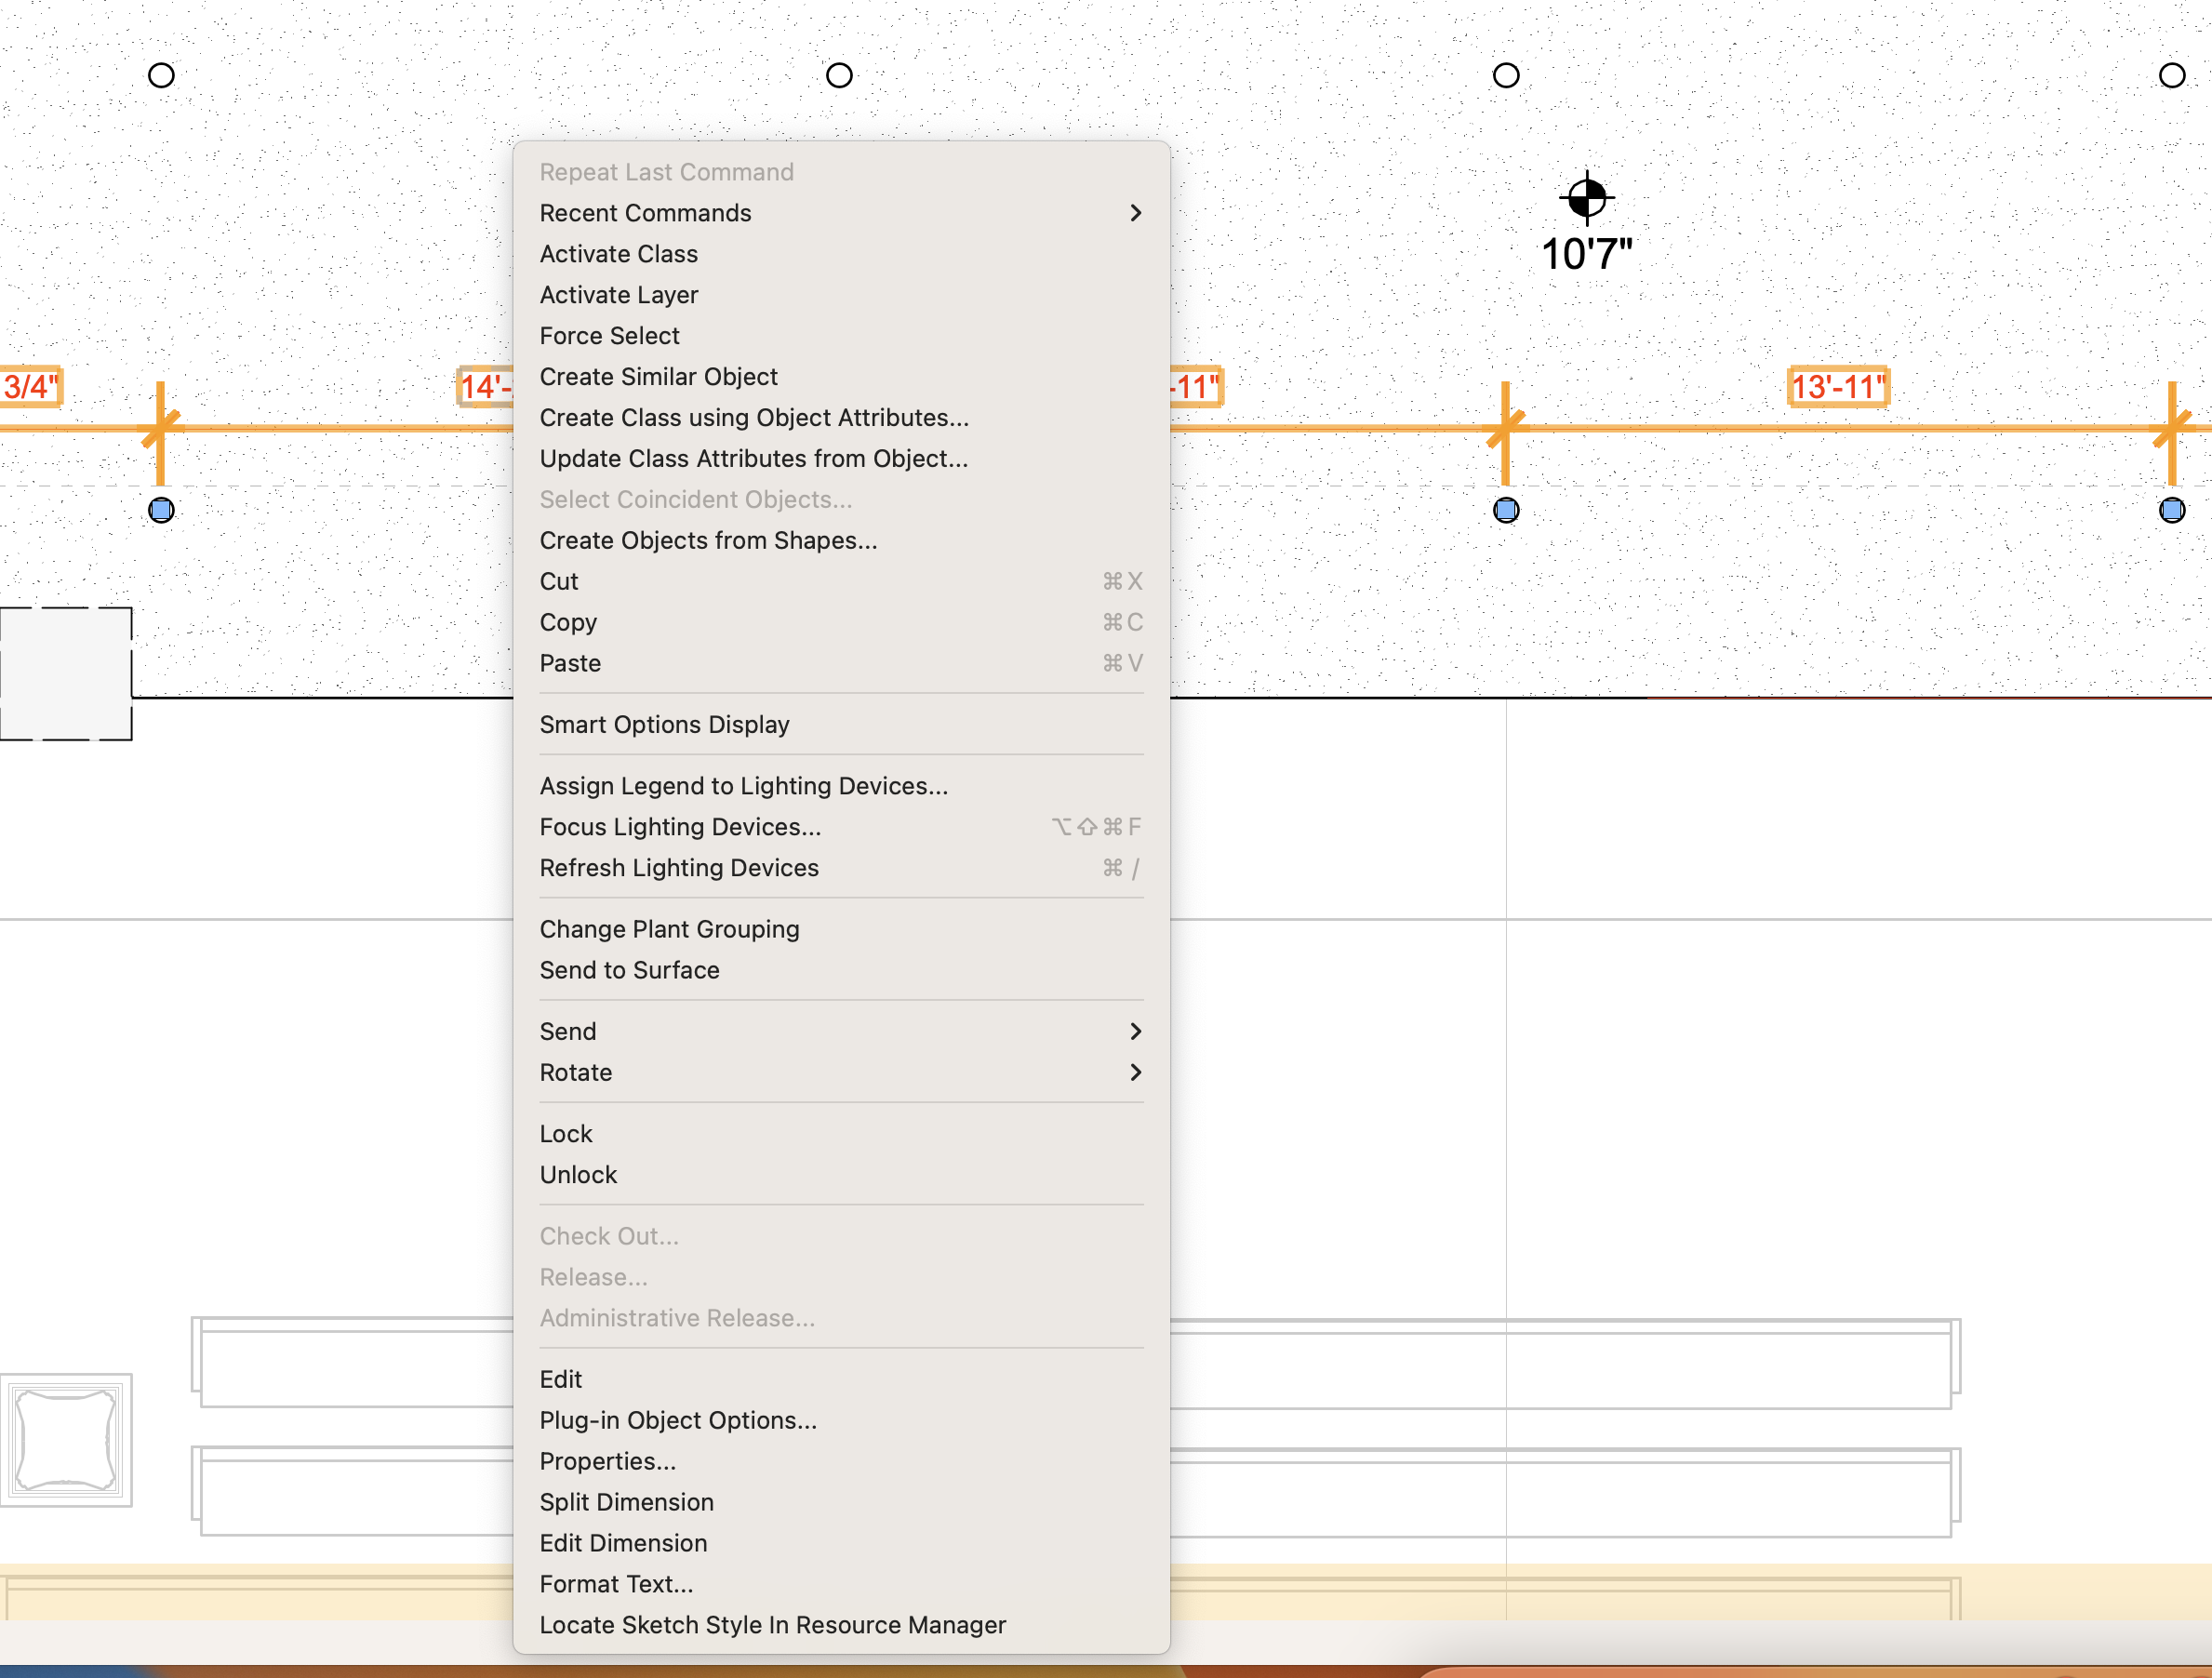Viewport: 2212px width, 1678px height.
Task: Click the crosshair elevation marker icon
Action: pyautogui.click(x=1586, y=197)
